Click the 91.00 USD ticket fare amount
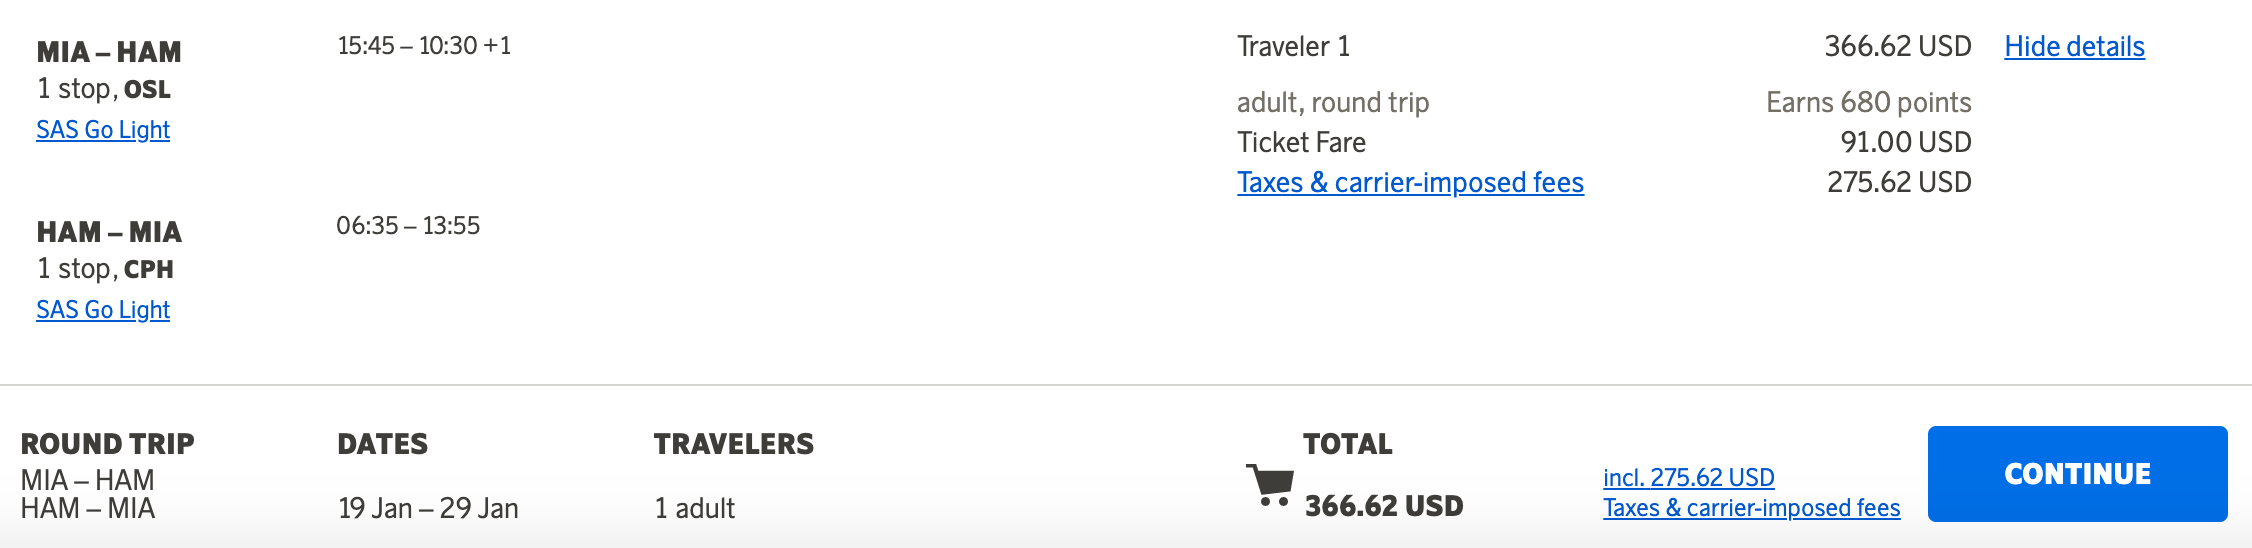This screenshot has width=2252, height=548. point(1905,142)
